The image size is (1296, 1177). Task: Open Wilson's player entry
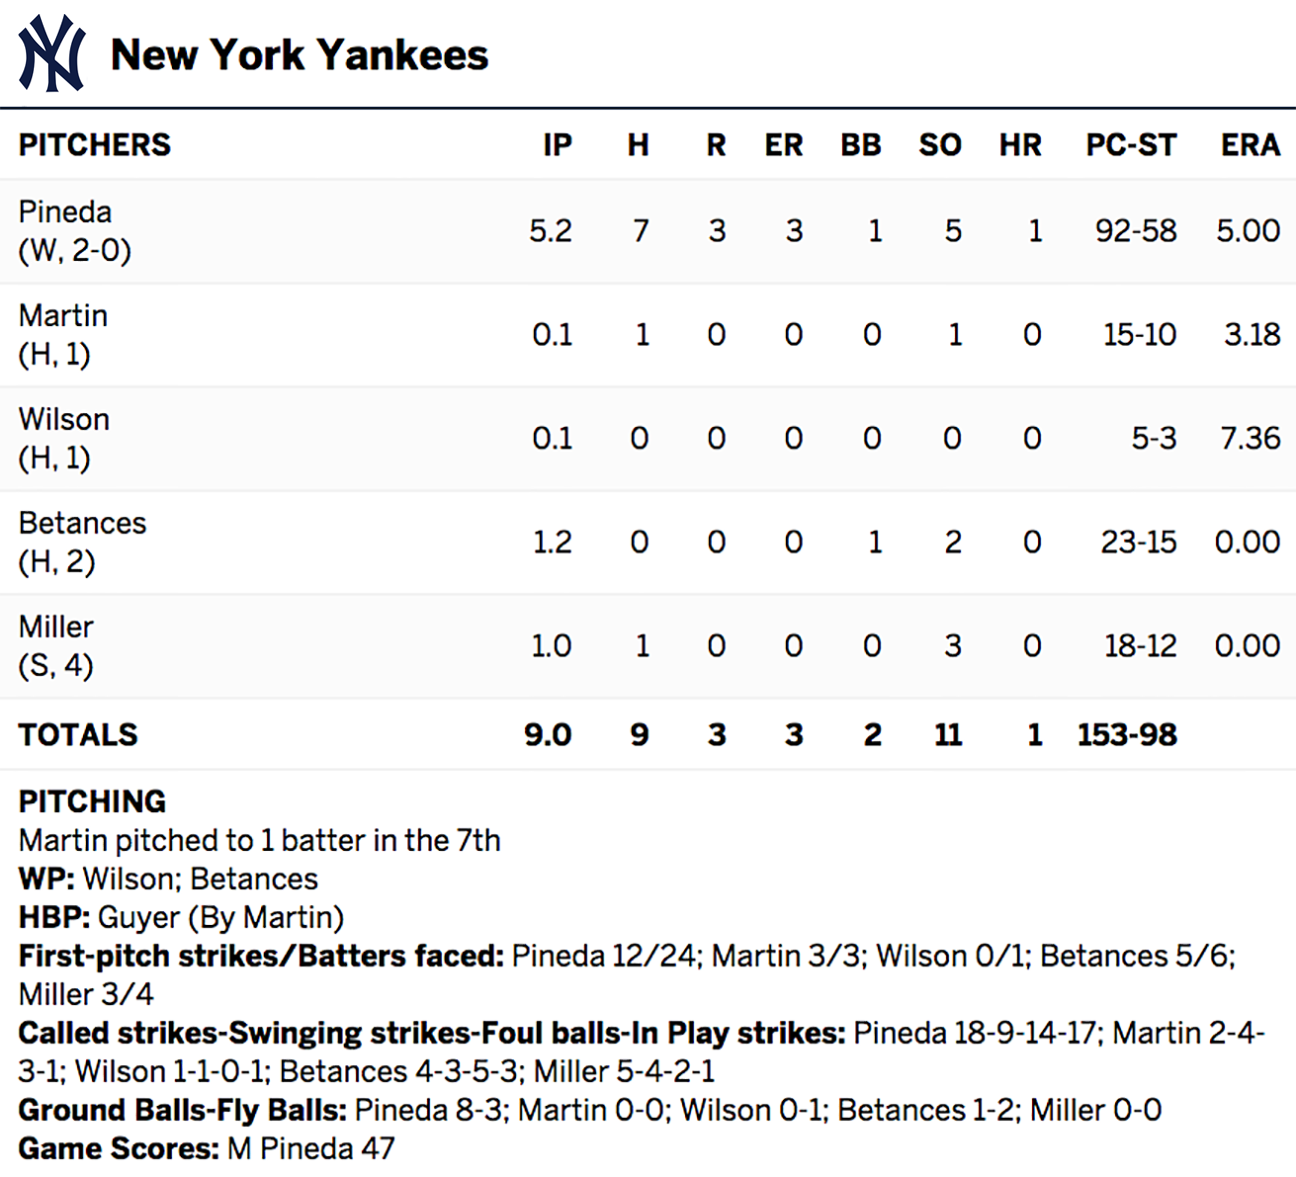(x=64, y=420)
